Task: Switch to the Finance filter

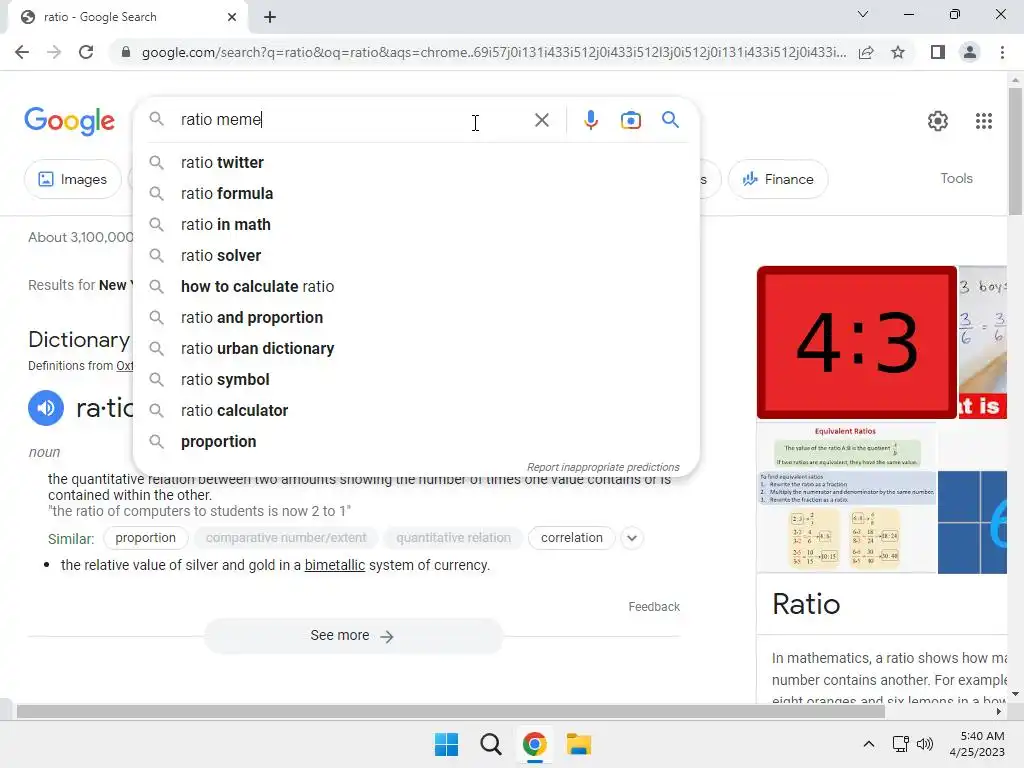Action: pos(778,179)
